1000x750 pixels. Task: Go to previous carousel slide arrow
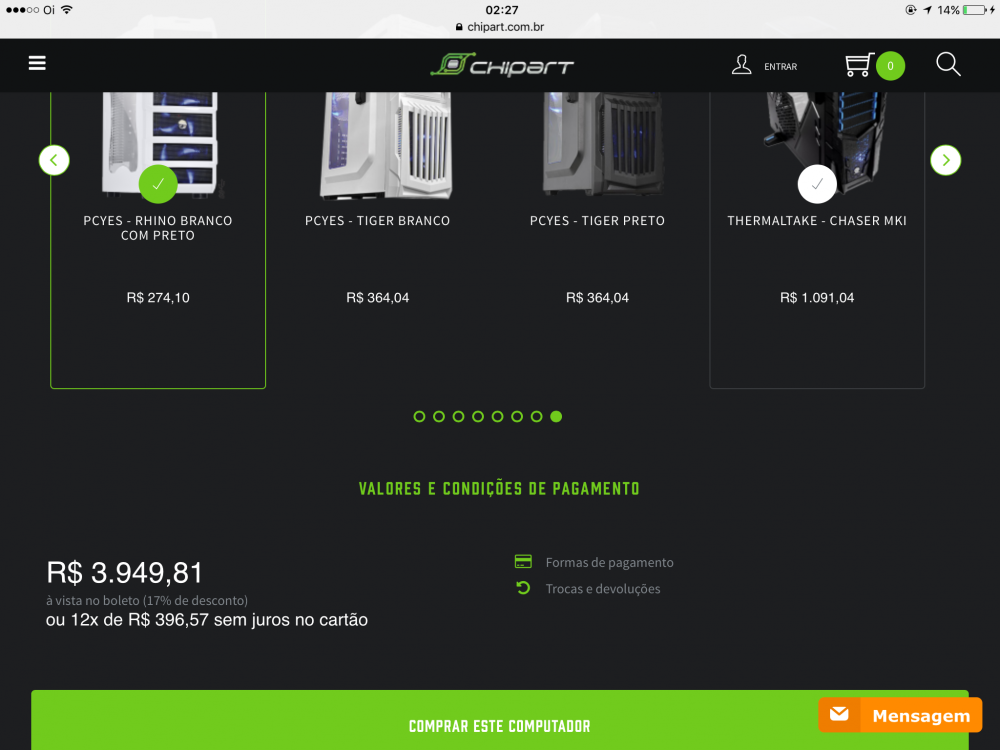tap(54, 160)
